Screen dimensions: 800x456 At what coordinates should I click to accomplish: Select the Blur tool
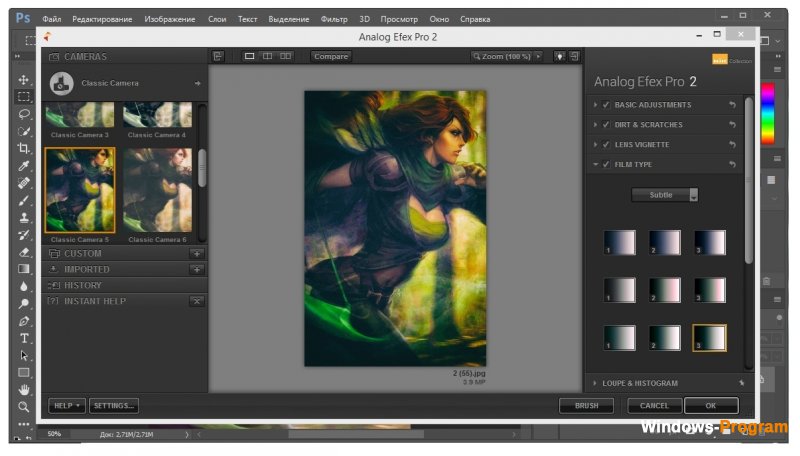click(x=23, y=287)
